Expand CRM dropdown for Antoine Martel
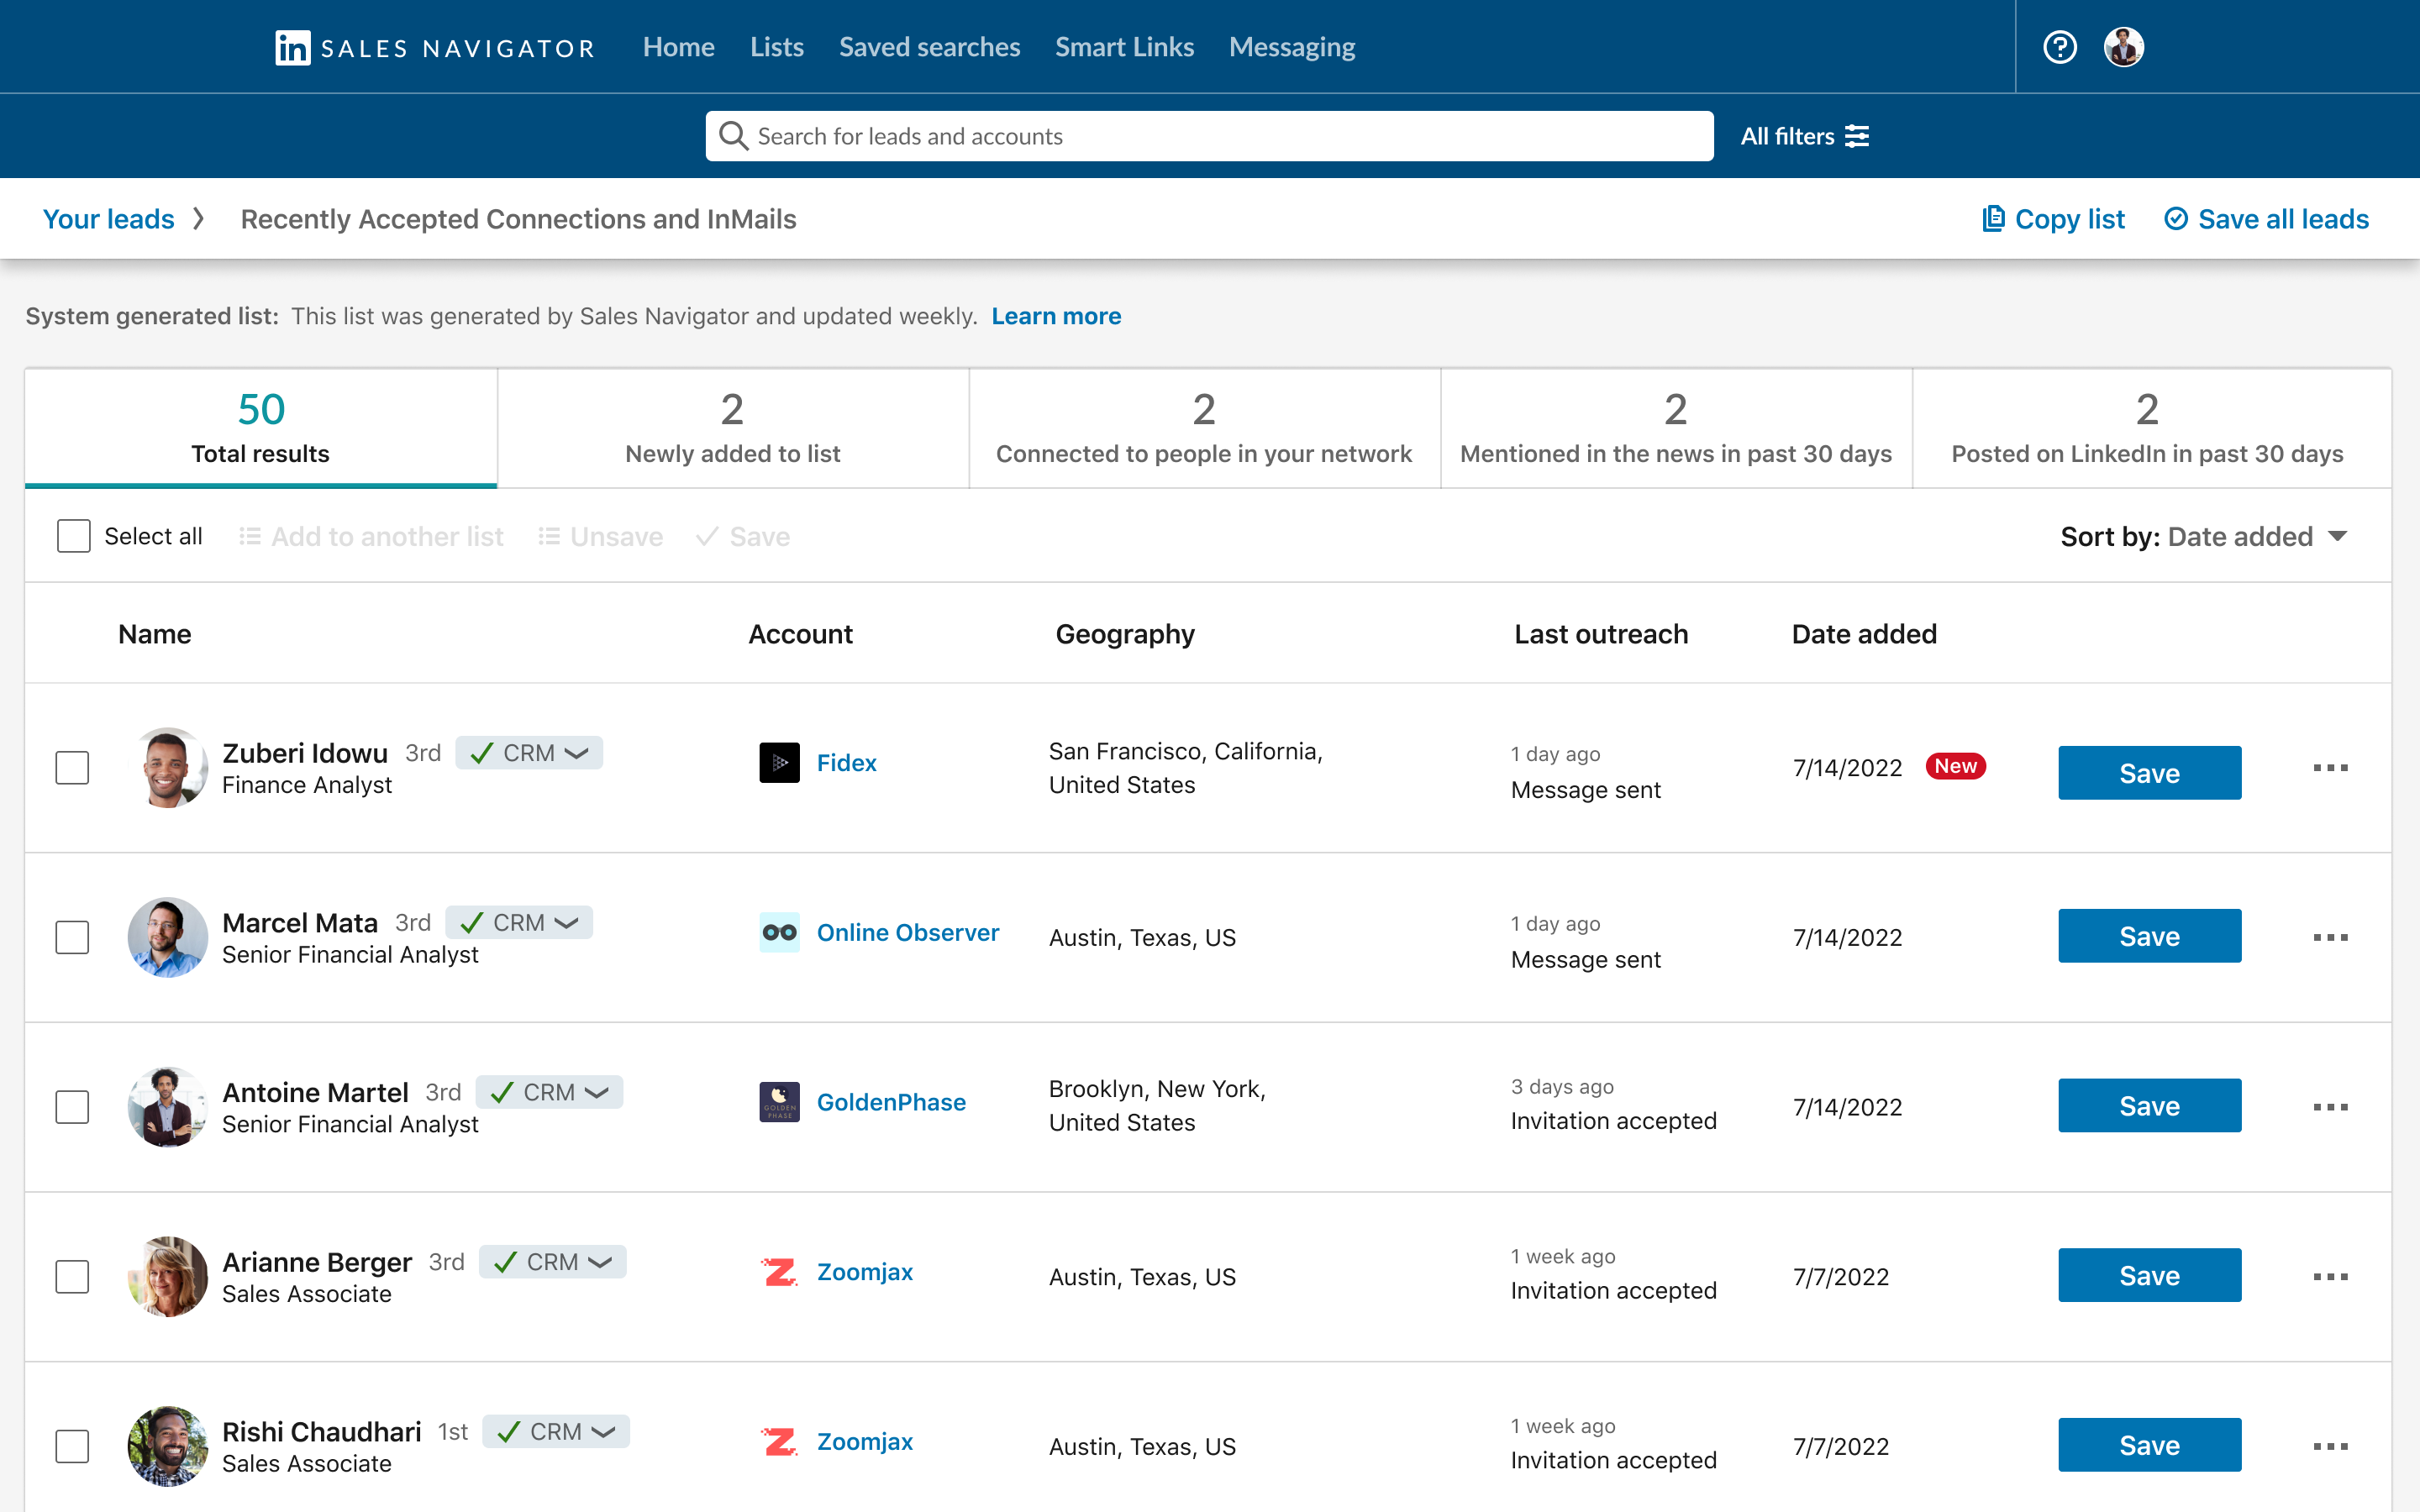 coord(549,1092)
